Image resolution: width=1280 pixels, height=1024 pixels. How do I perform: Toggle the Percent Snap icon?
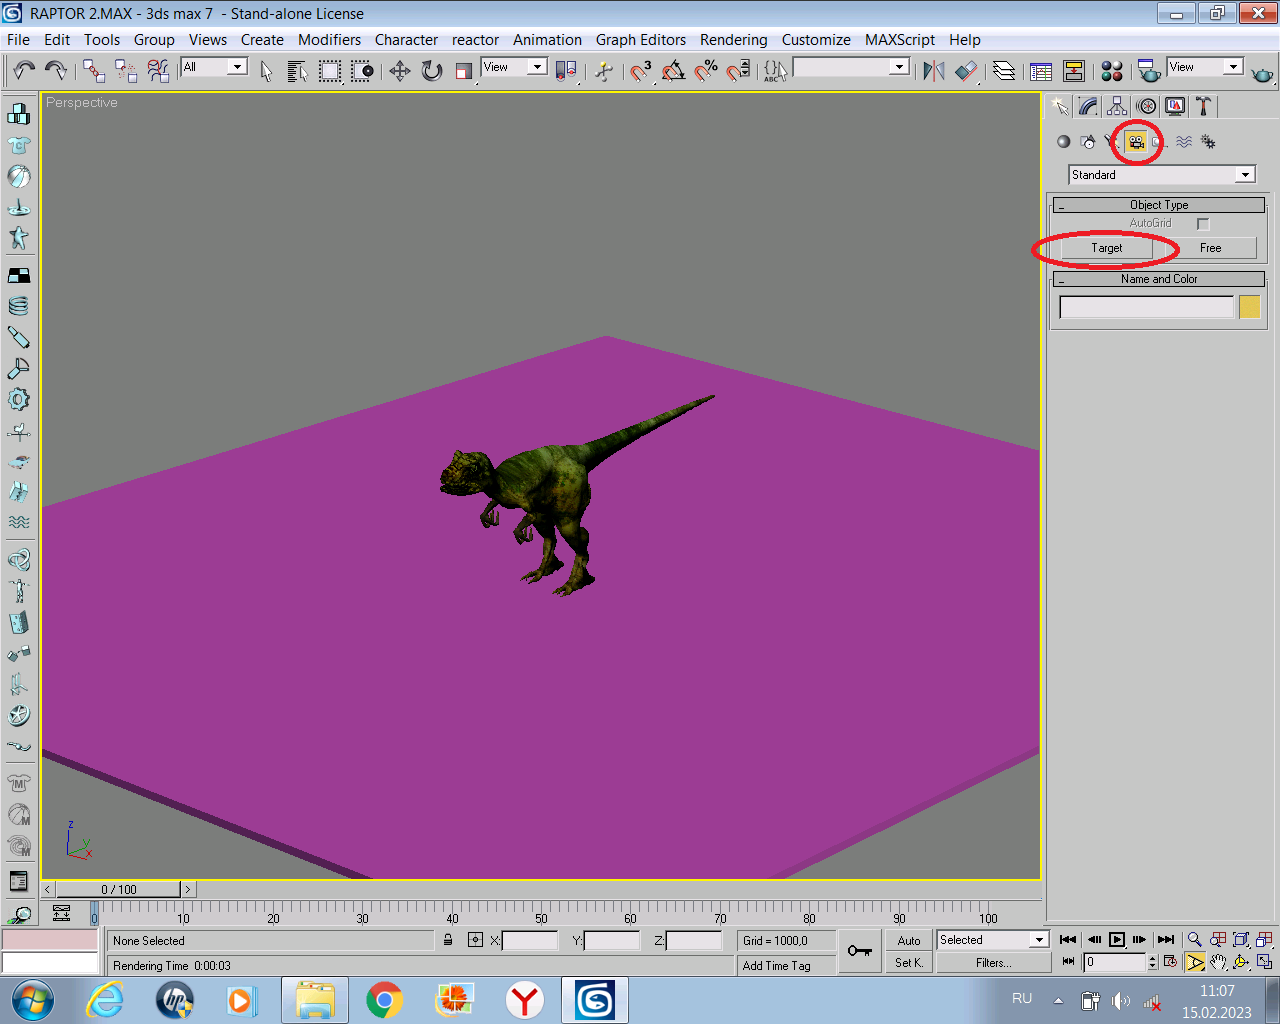coord(706,70)
